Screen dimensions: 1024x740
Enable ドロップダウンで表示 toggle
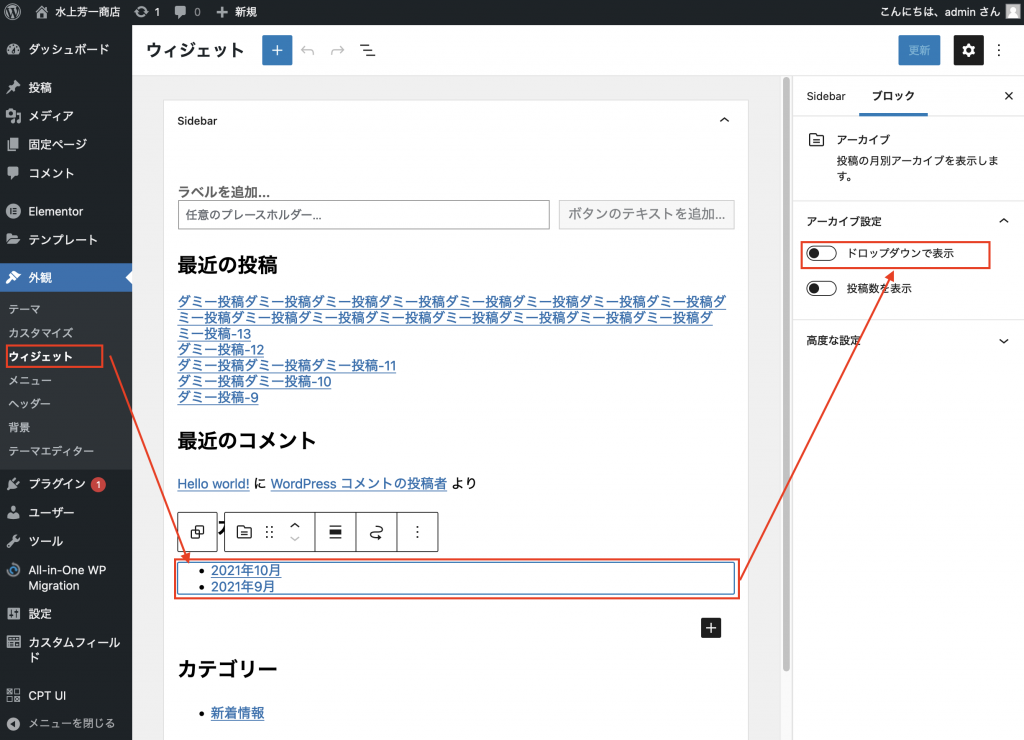pyautogui.click(x=822, y=254)
